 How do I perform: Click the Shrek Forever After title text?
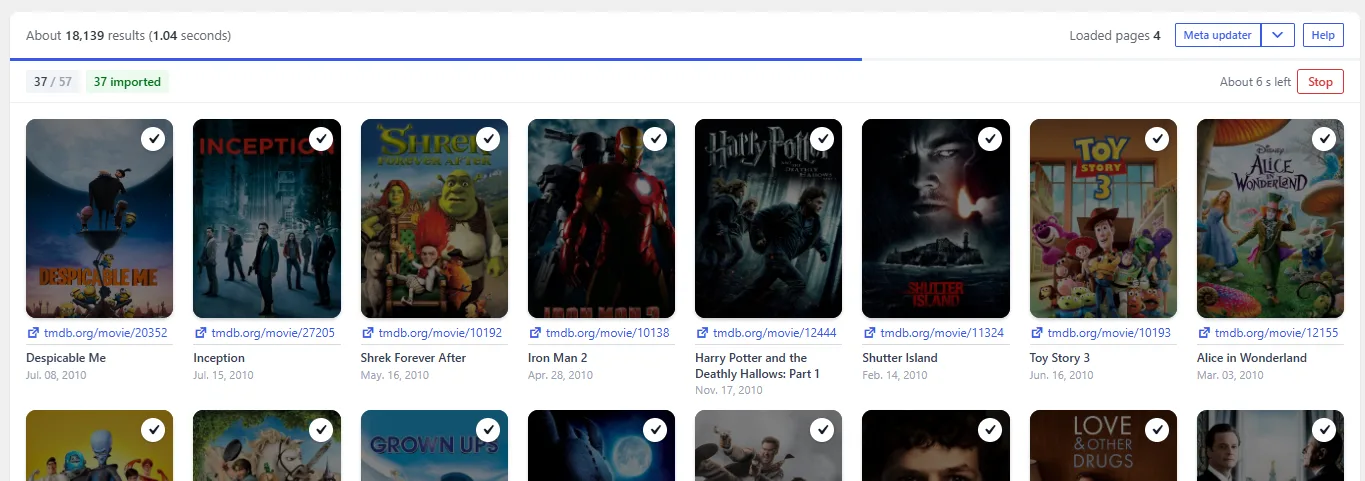click(413, 358)
